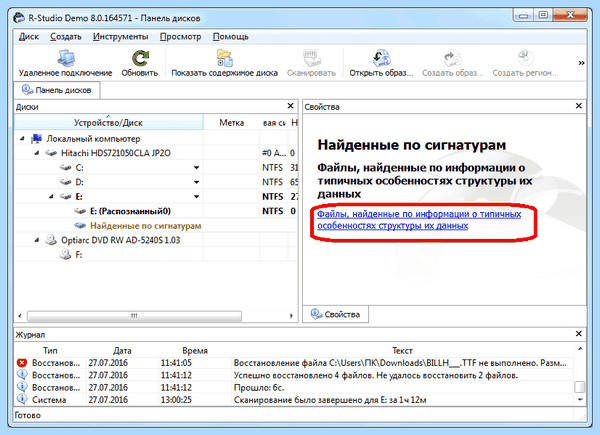Click the Тип log column header
This screenshot has width=600, height=435.
(50, 350)
